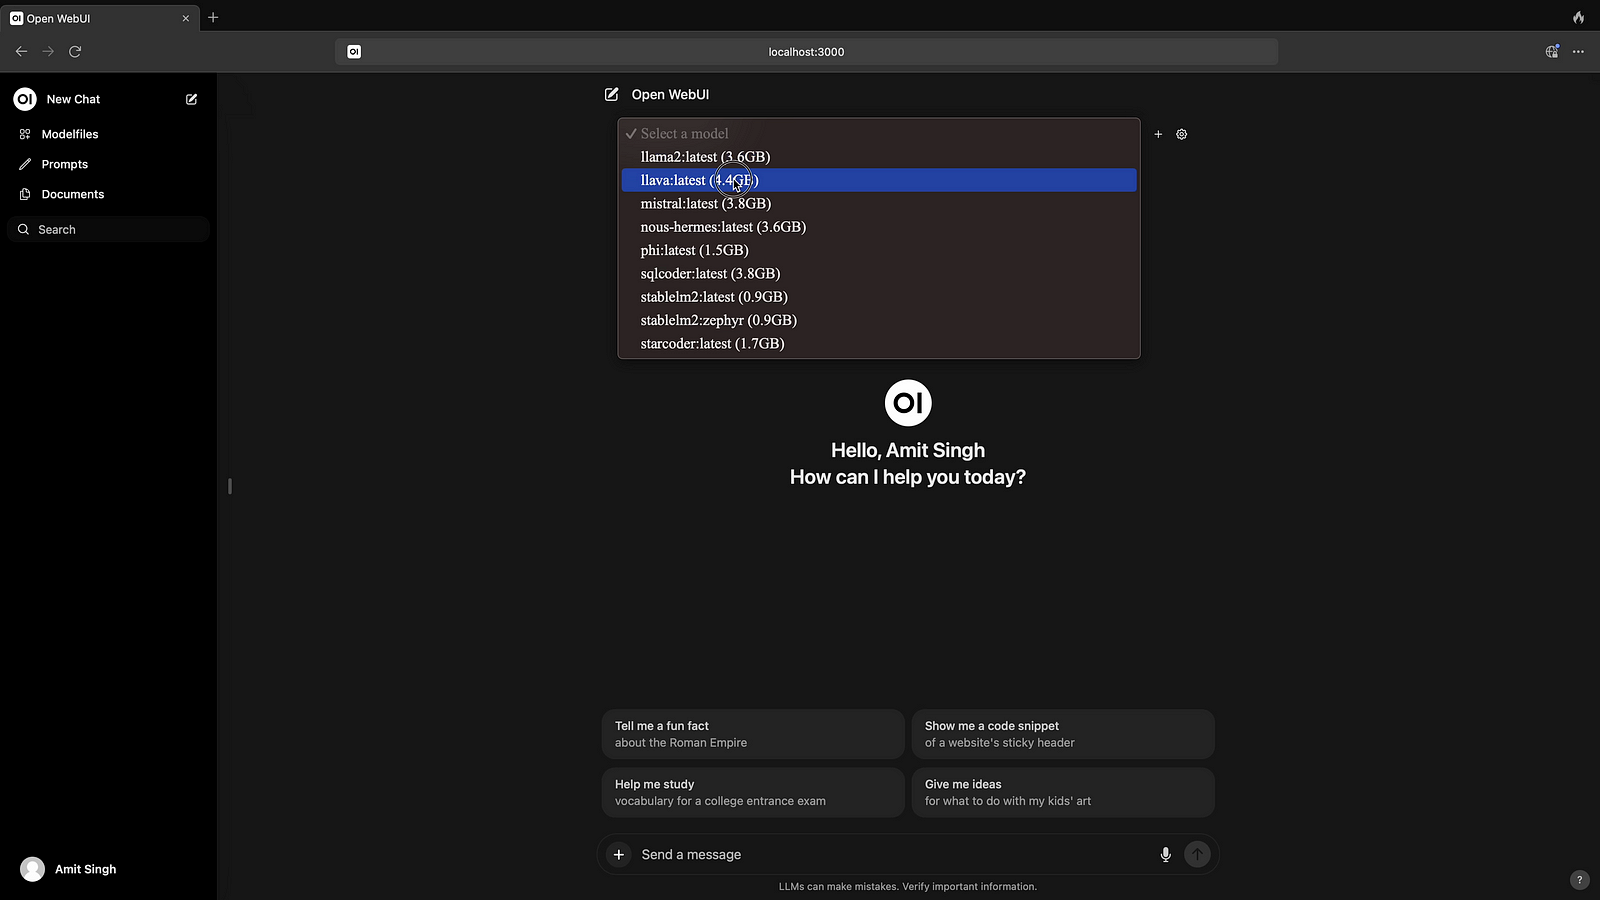Click the microphone voice input icon

pos(1165,854)
